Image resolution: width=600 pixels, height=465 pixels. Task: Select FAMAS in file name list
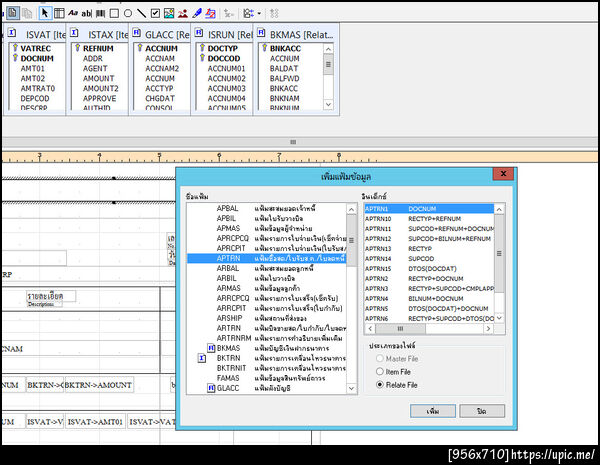click(x=266, y=378)
